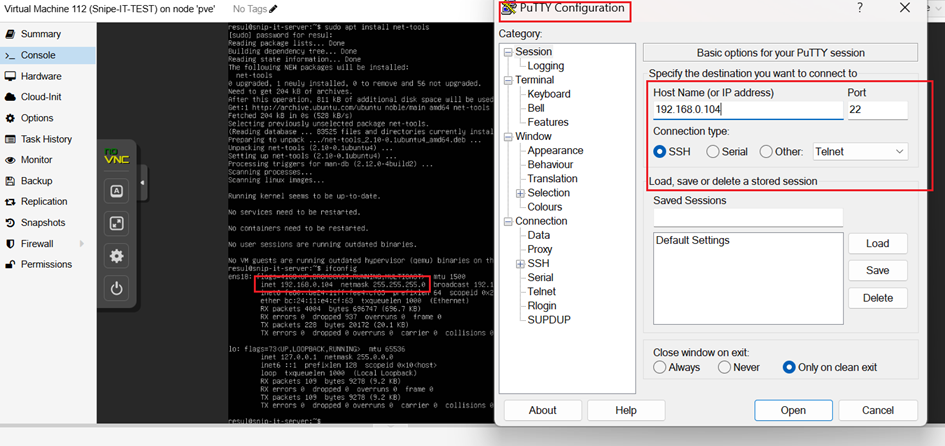Expand the SSH tree node
945x446 pixels.
click(520, 263)
